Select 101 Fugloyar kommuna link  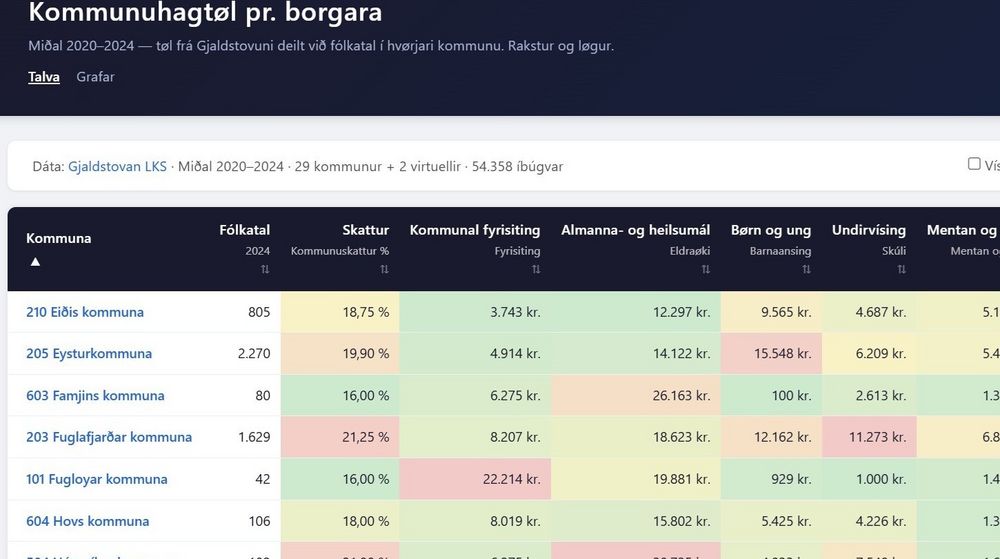coord(97,479)
